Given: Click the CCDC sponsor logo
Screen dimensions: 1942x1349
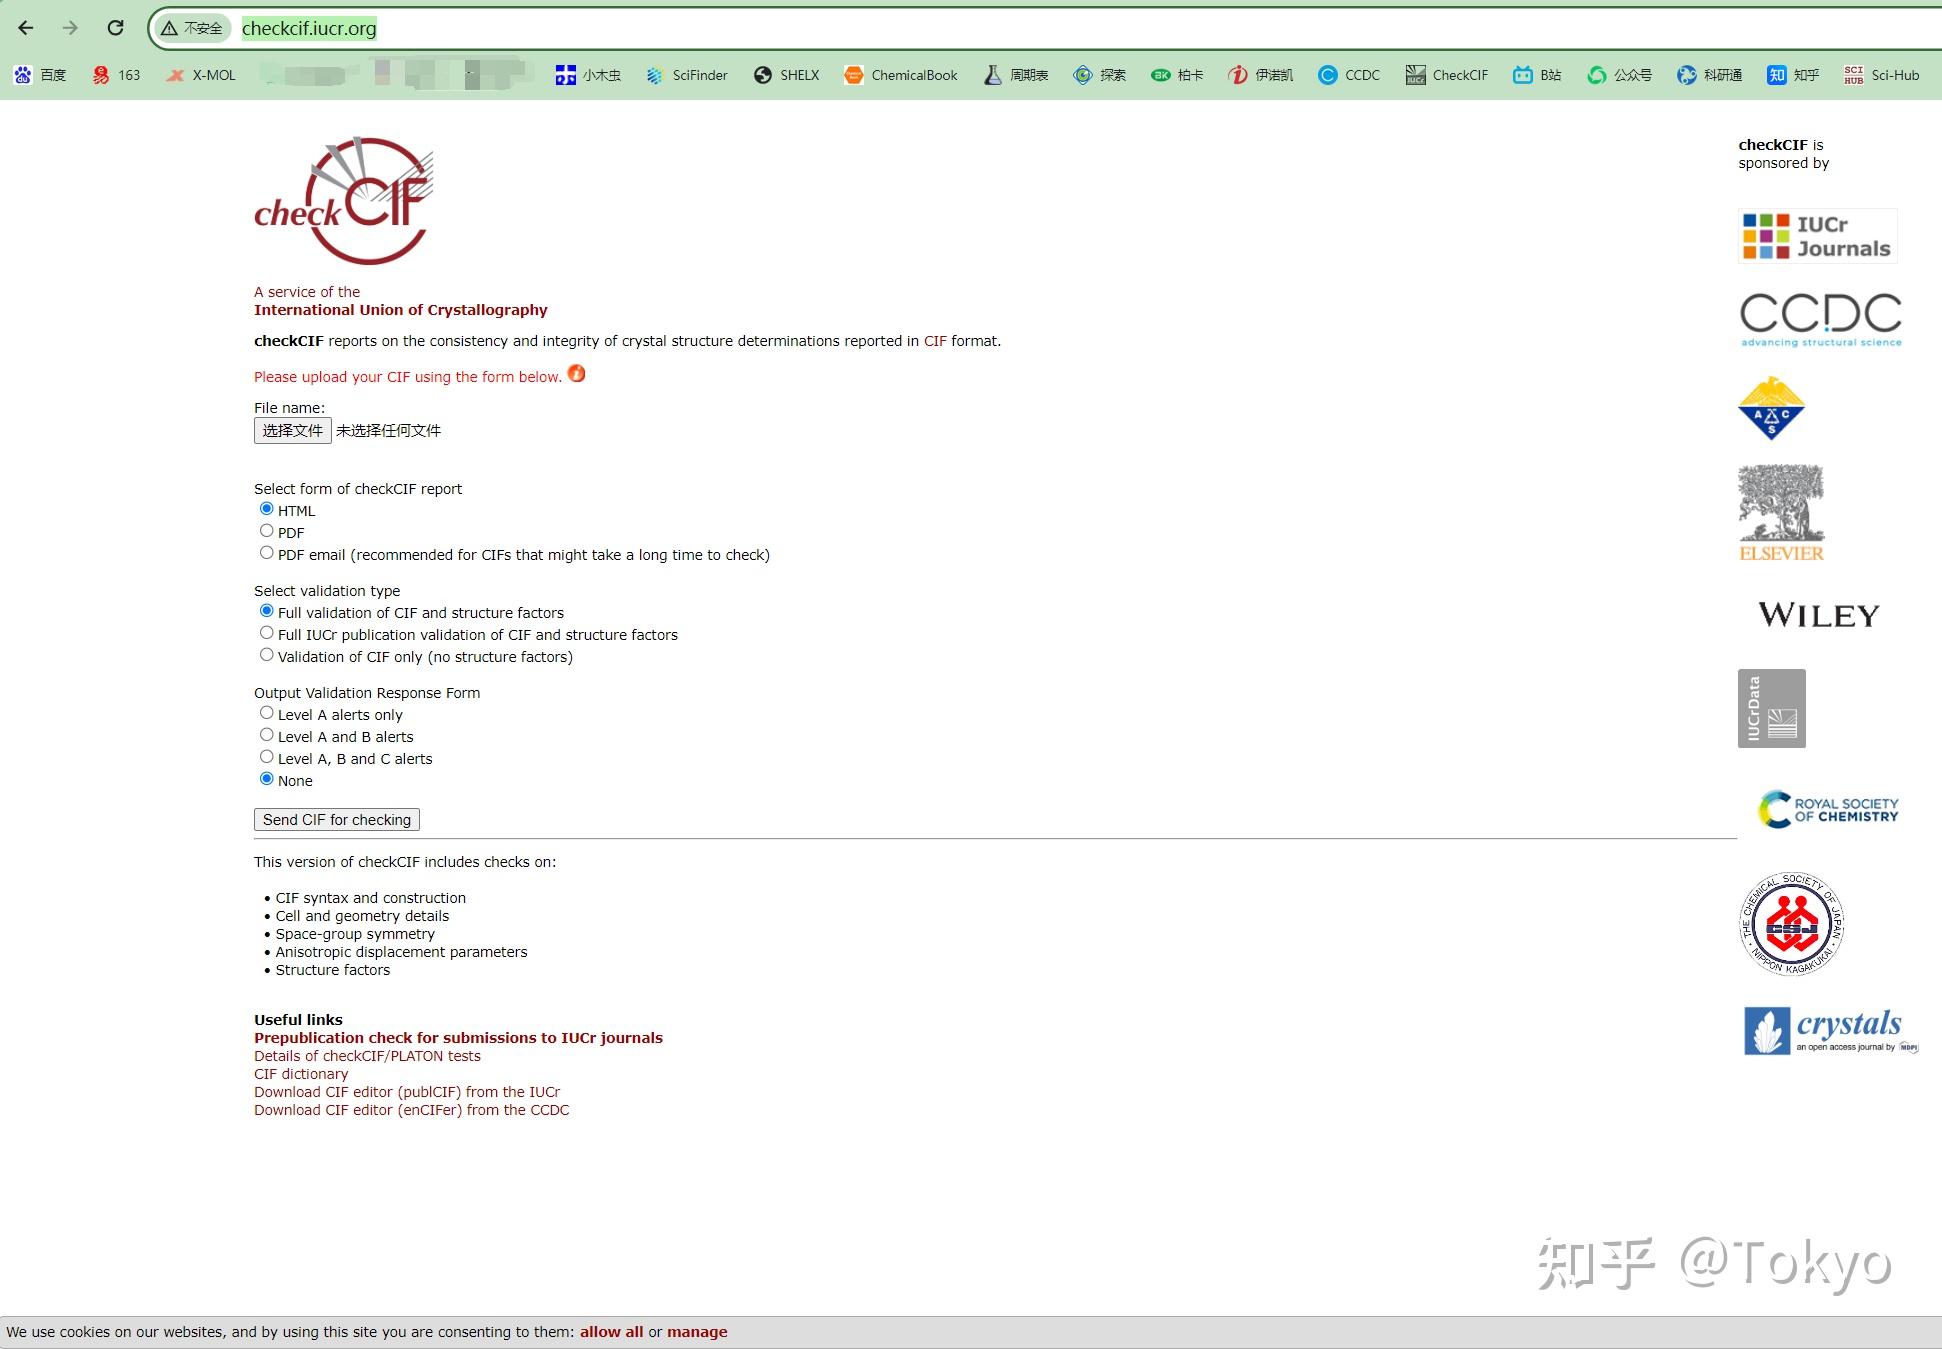Looking at the screenshot, I should (1820, 319).
